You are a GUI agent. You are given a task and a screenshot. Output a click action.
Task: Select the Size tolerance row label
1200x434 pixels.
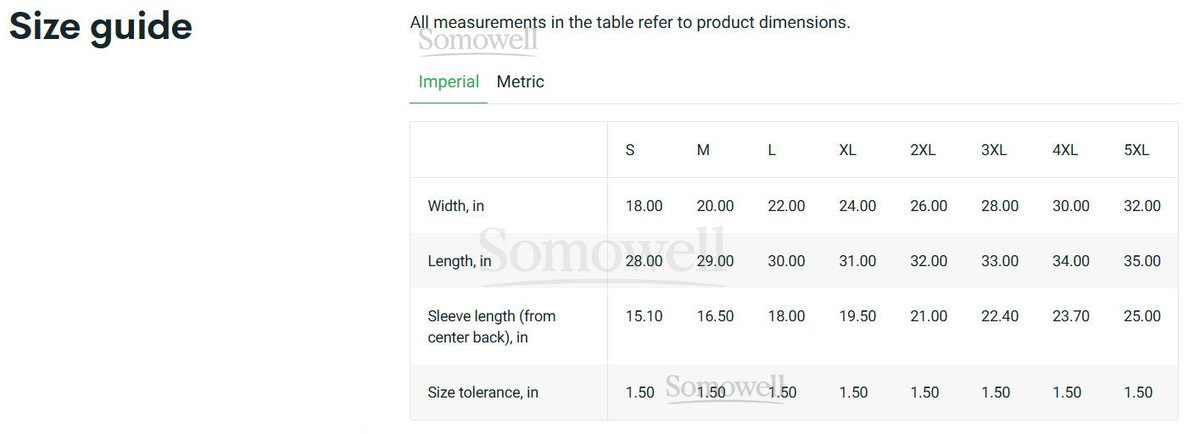[483, 392]
